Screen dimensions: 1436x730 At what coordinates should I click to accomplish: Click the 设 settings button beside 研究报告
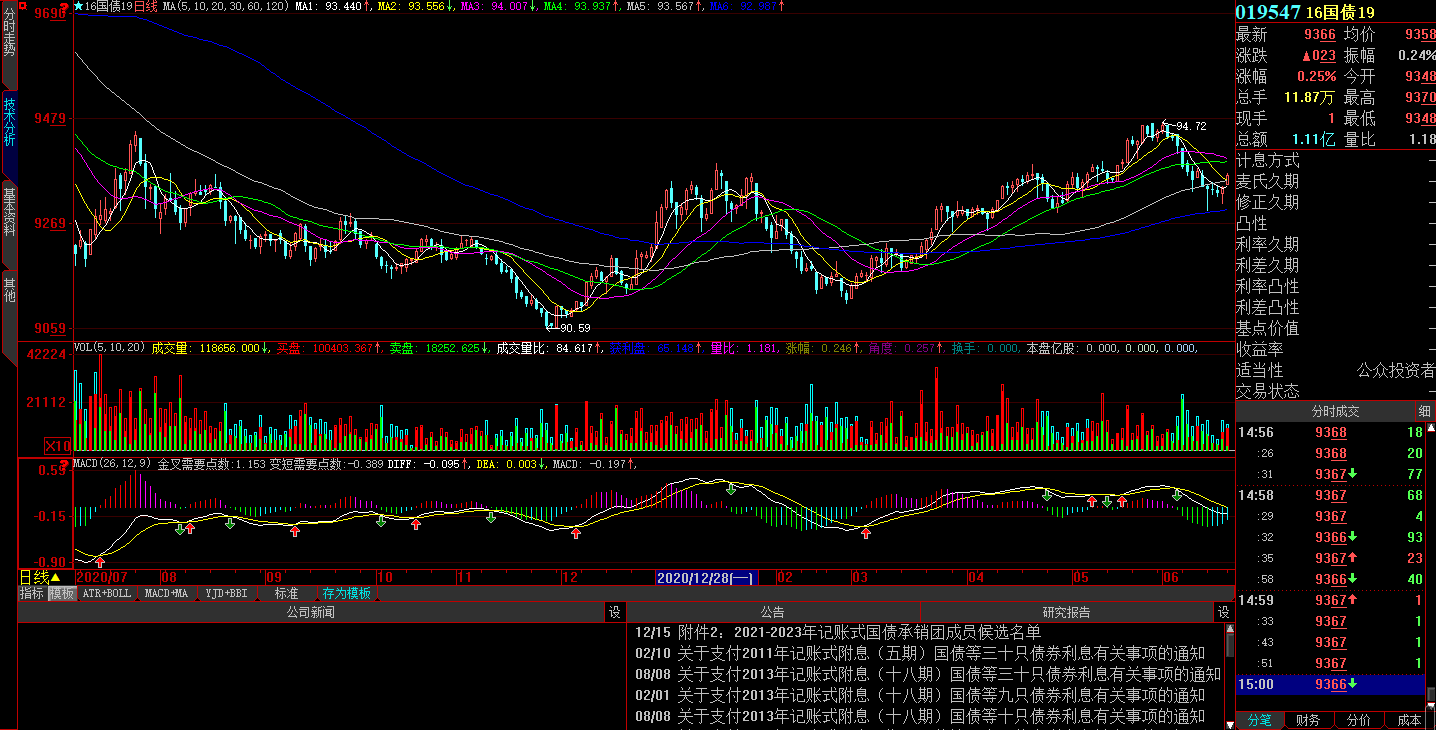point(1223,612)
